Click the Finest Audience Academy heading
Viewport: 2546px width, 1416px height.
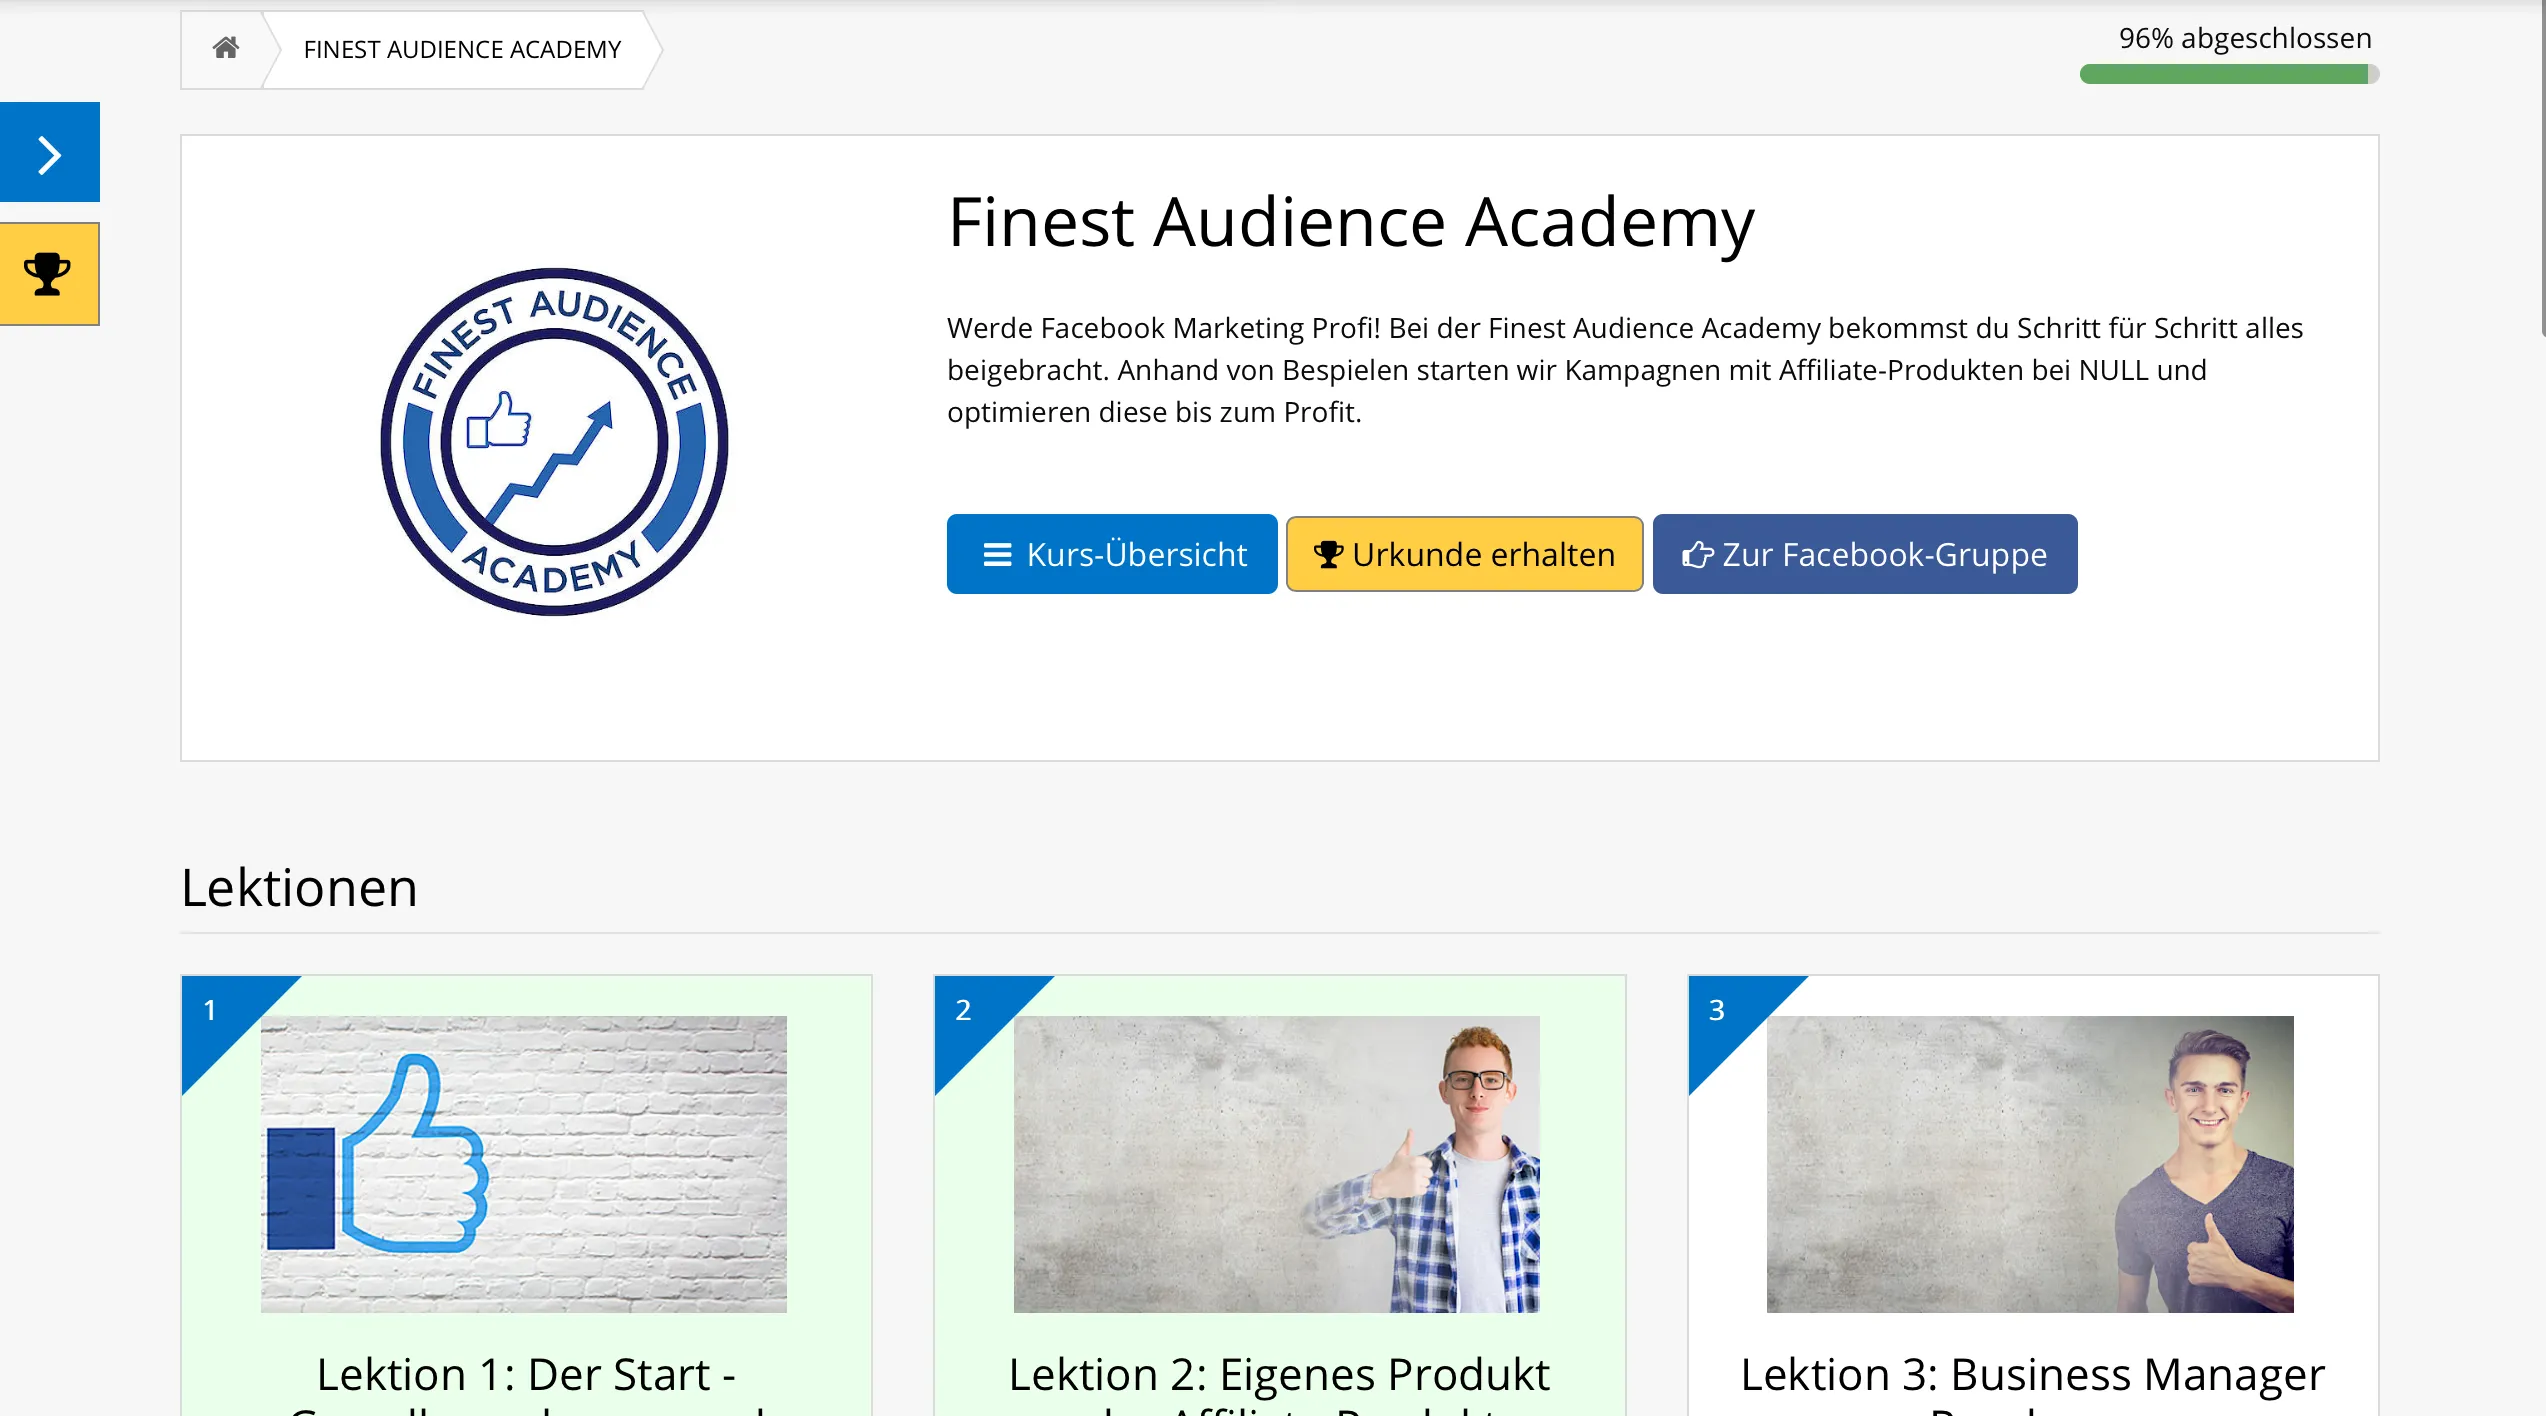[x=1351, y=222]
